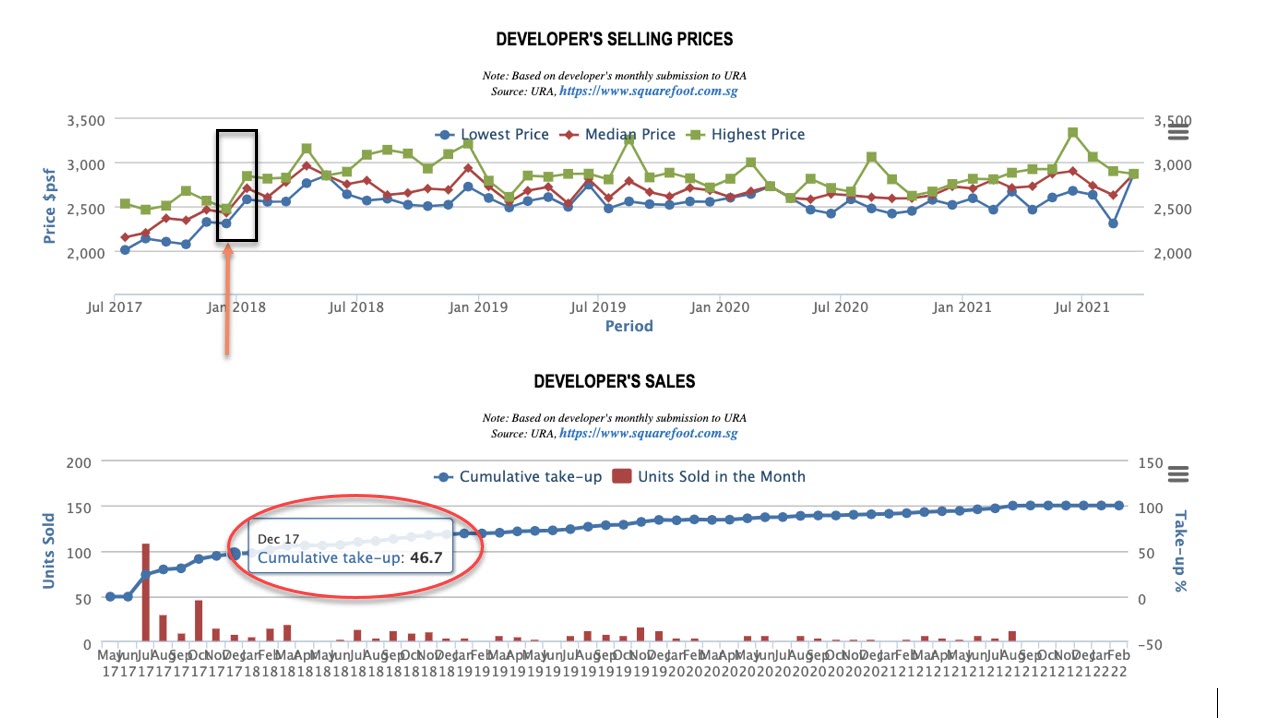Click the Period x-axis label
This screenshot has width=1261, height=724.
tap(629, 326)
